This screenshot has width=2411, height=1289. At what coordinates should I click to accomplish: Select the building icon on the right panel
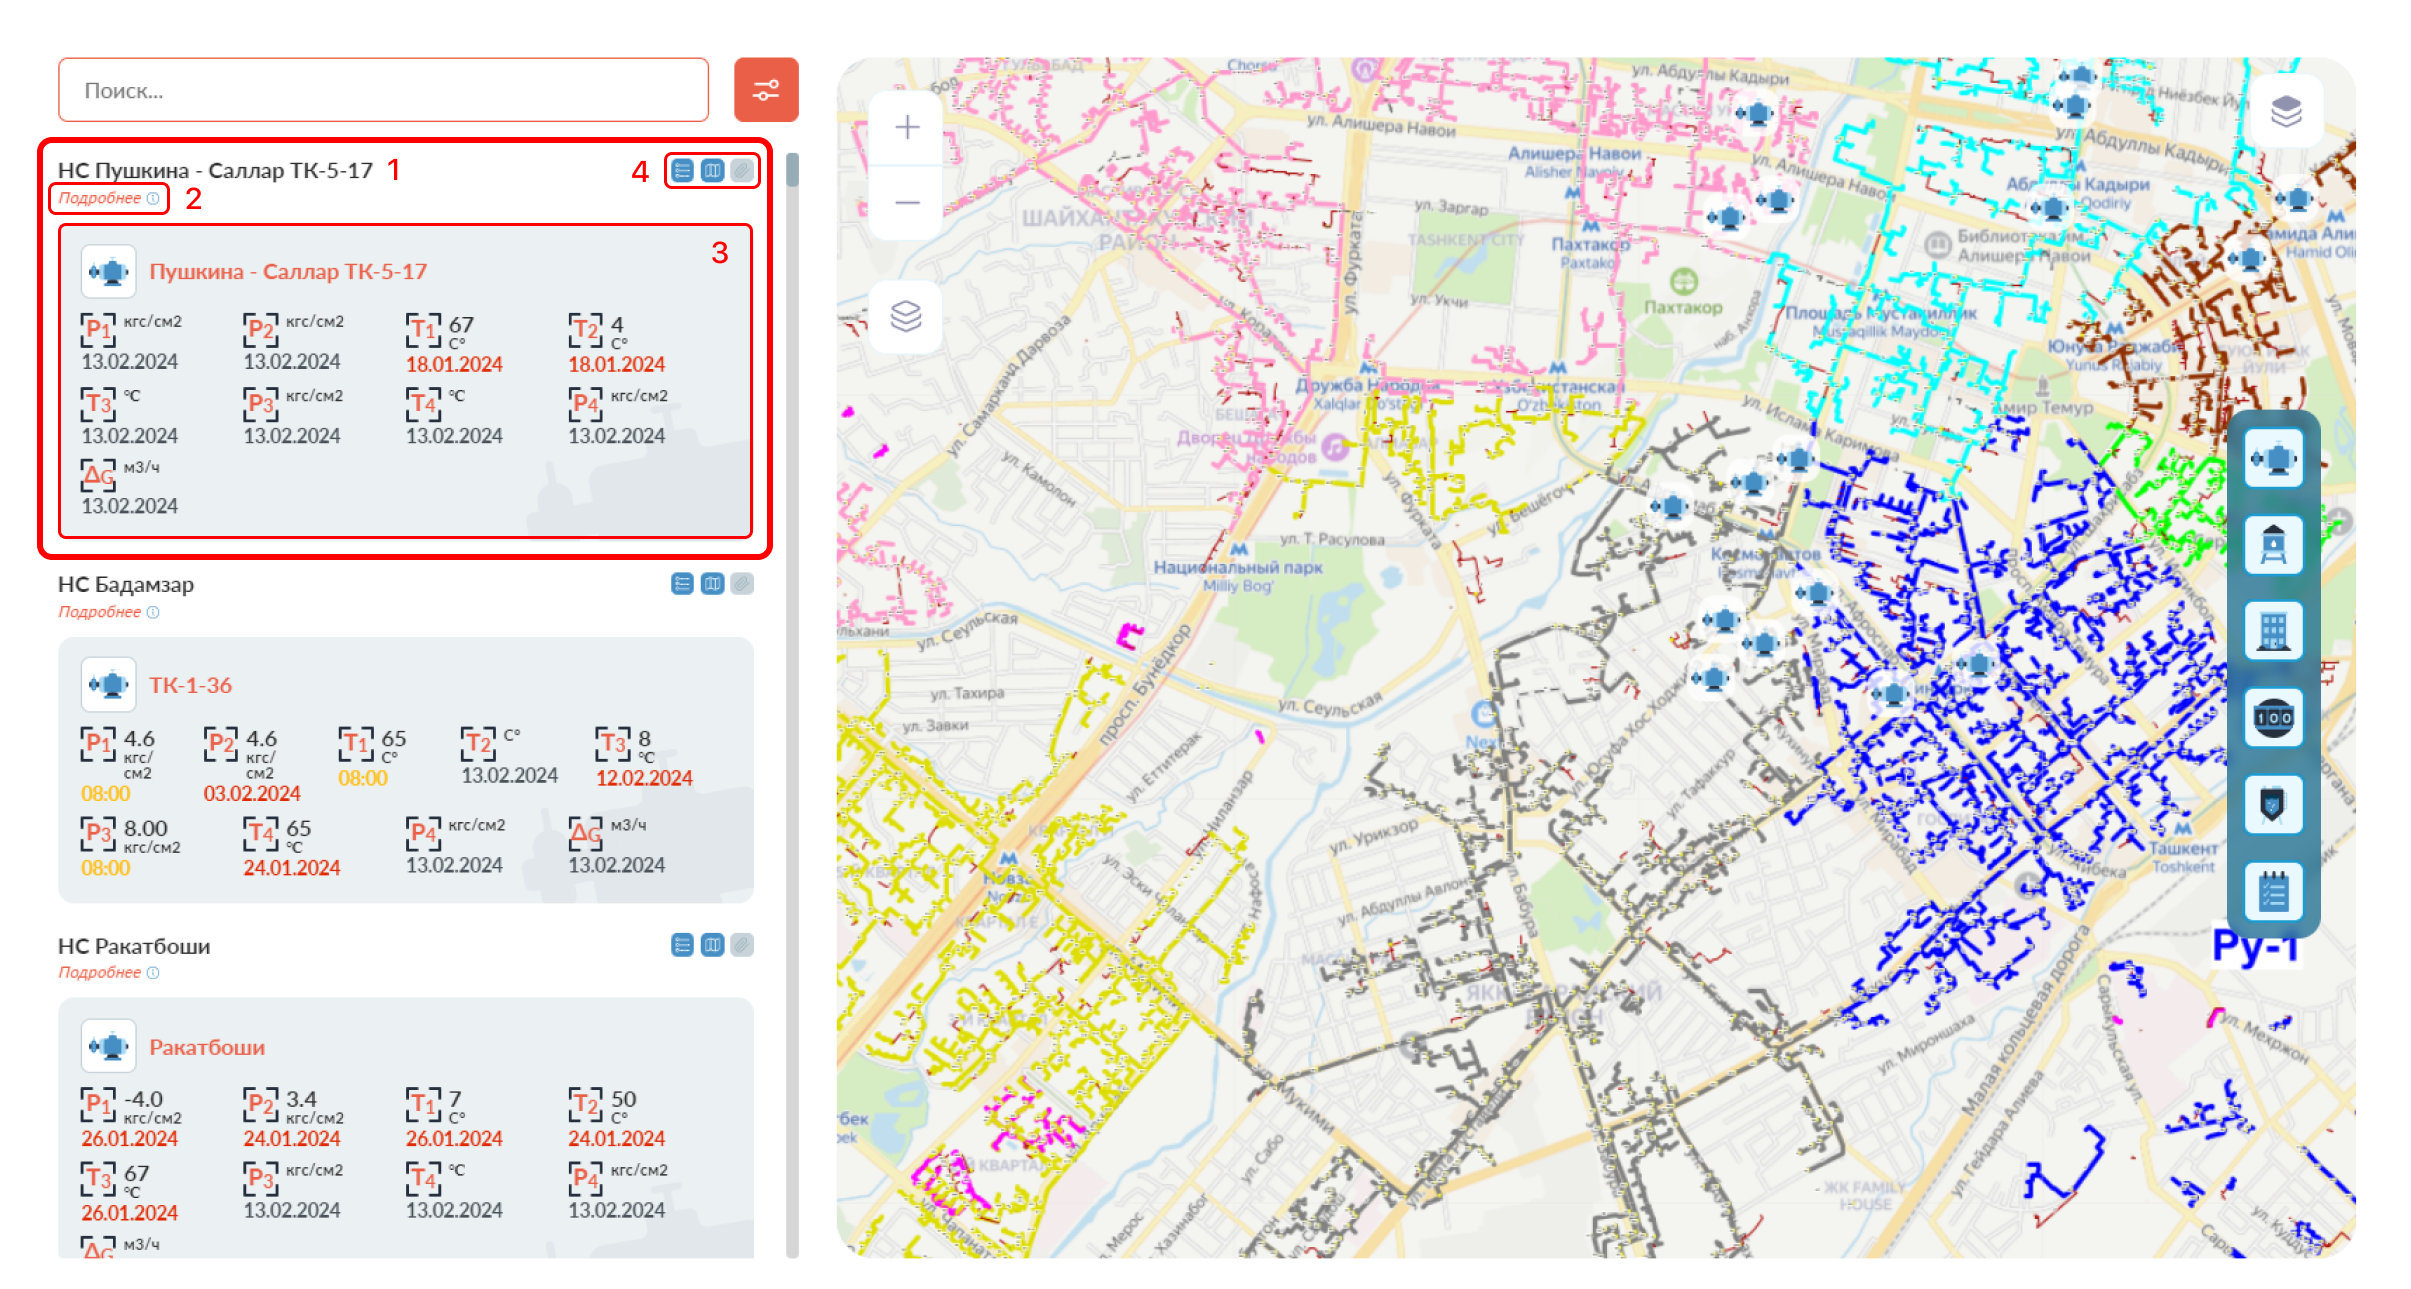pos(2274,630)
